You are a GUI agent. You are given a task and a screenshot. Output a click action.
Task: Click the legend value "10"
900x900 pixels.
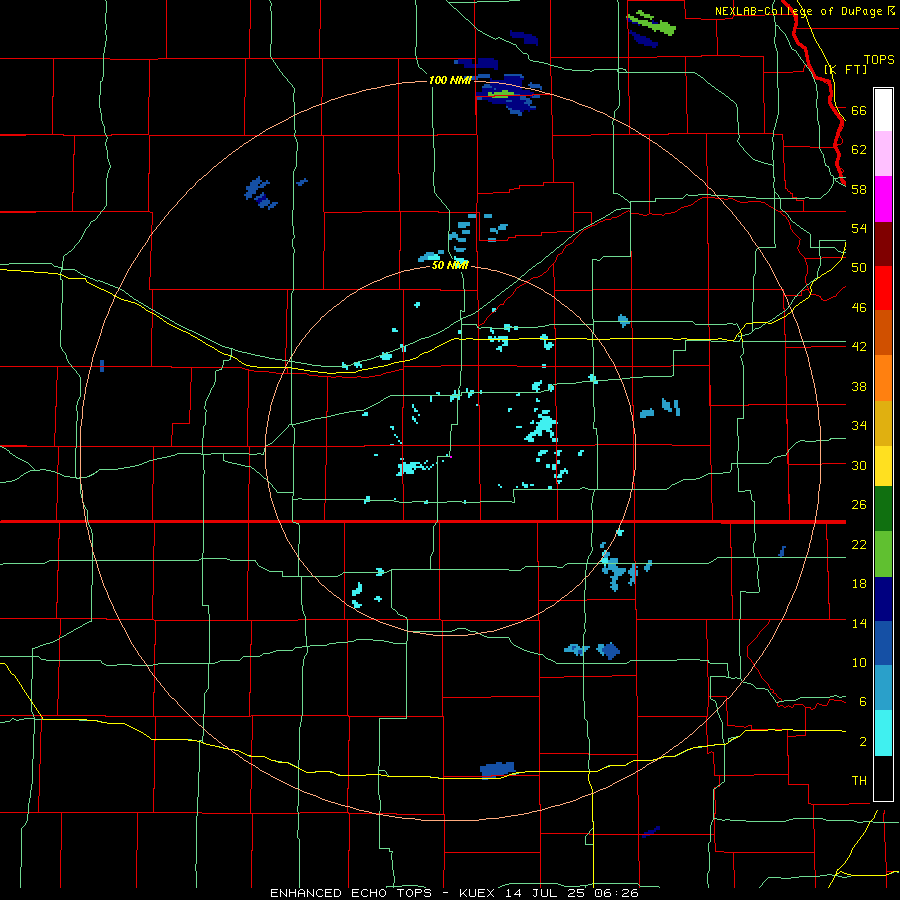(x=859, y=663)
